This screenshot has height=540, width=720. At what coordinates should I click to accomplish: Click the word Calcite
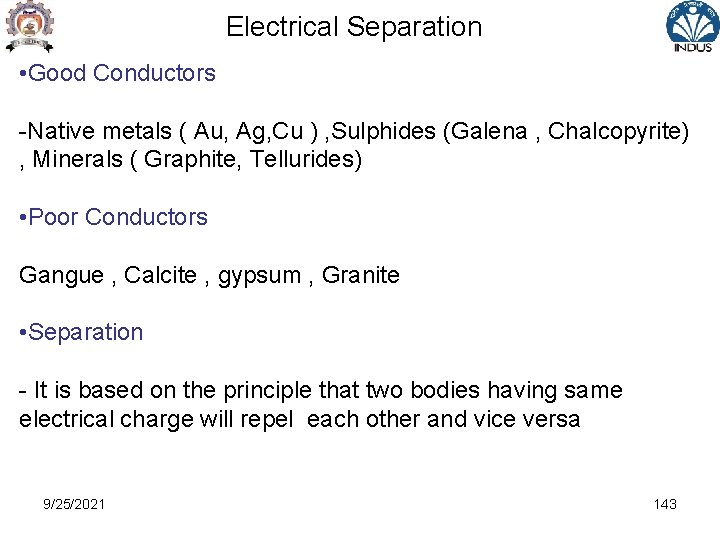point(160,275)
